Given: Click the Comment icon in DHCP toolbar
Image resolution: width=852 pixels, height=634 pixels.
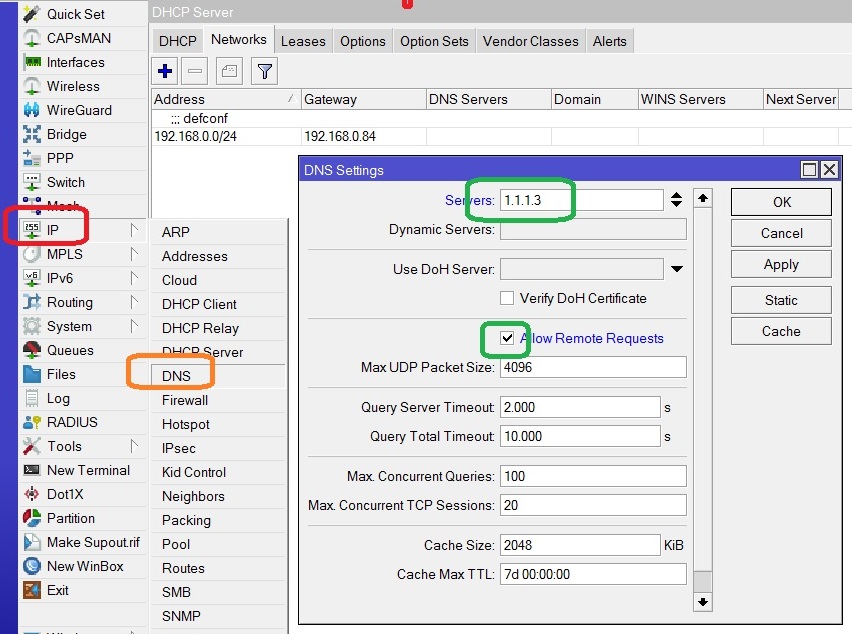Looking at the screenshot, I should point(229,71).
